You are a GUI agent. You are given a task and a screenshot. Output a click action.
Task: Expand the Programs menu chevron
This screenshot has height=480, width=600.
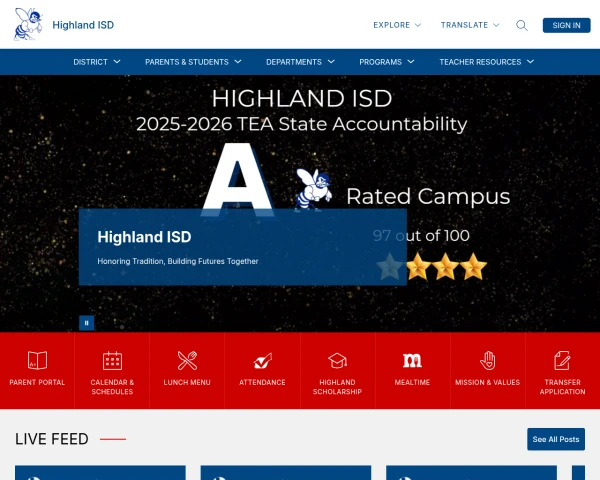click(411, 62)
